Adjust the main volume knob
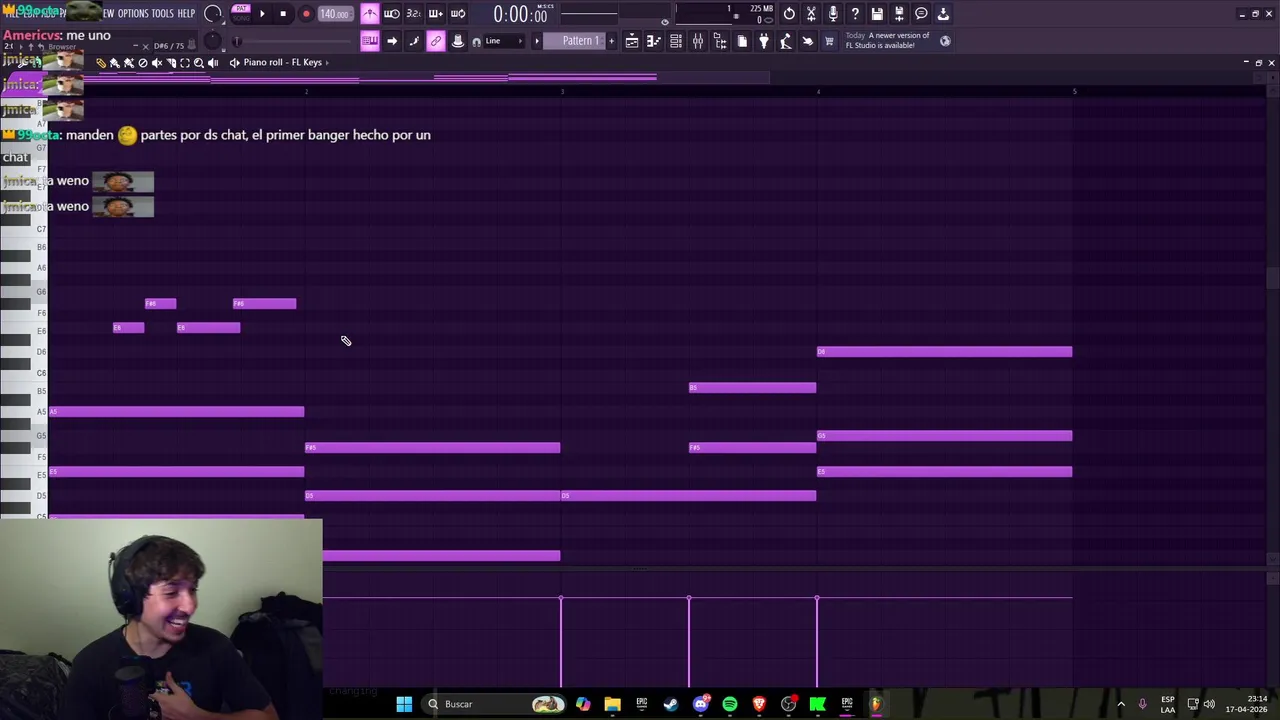This screenshot has height=720, width=1280. (x=213, y=14)
